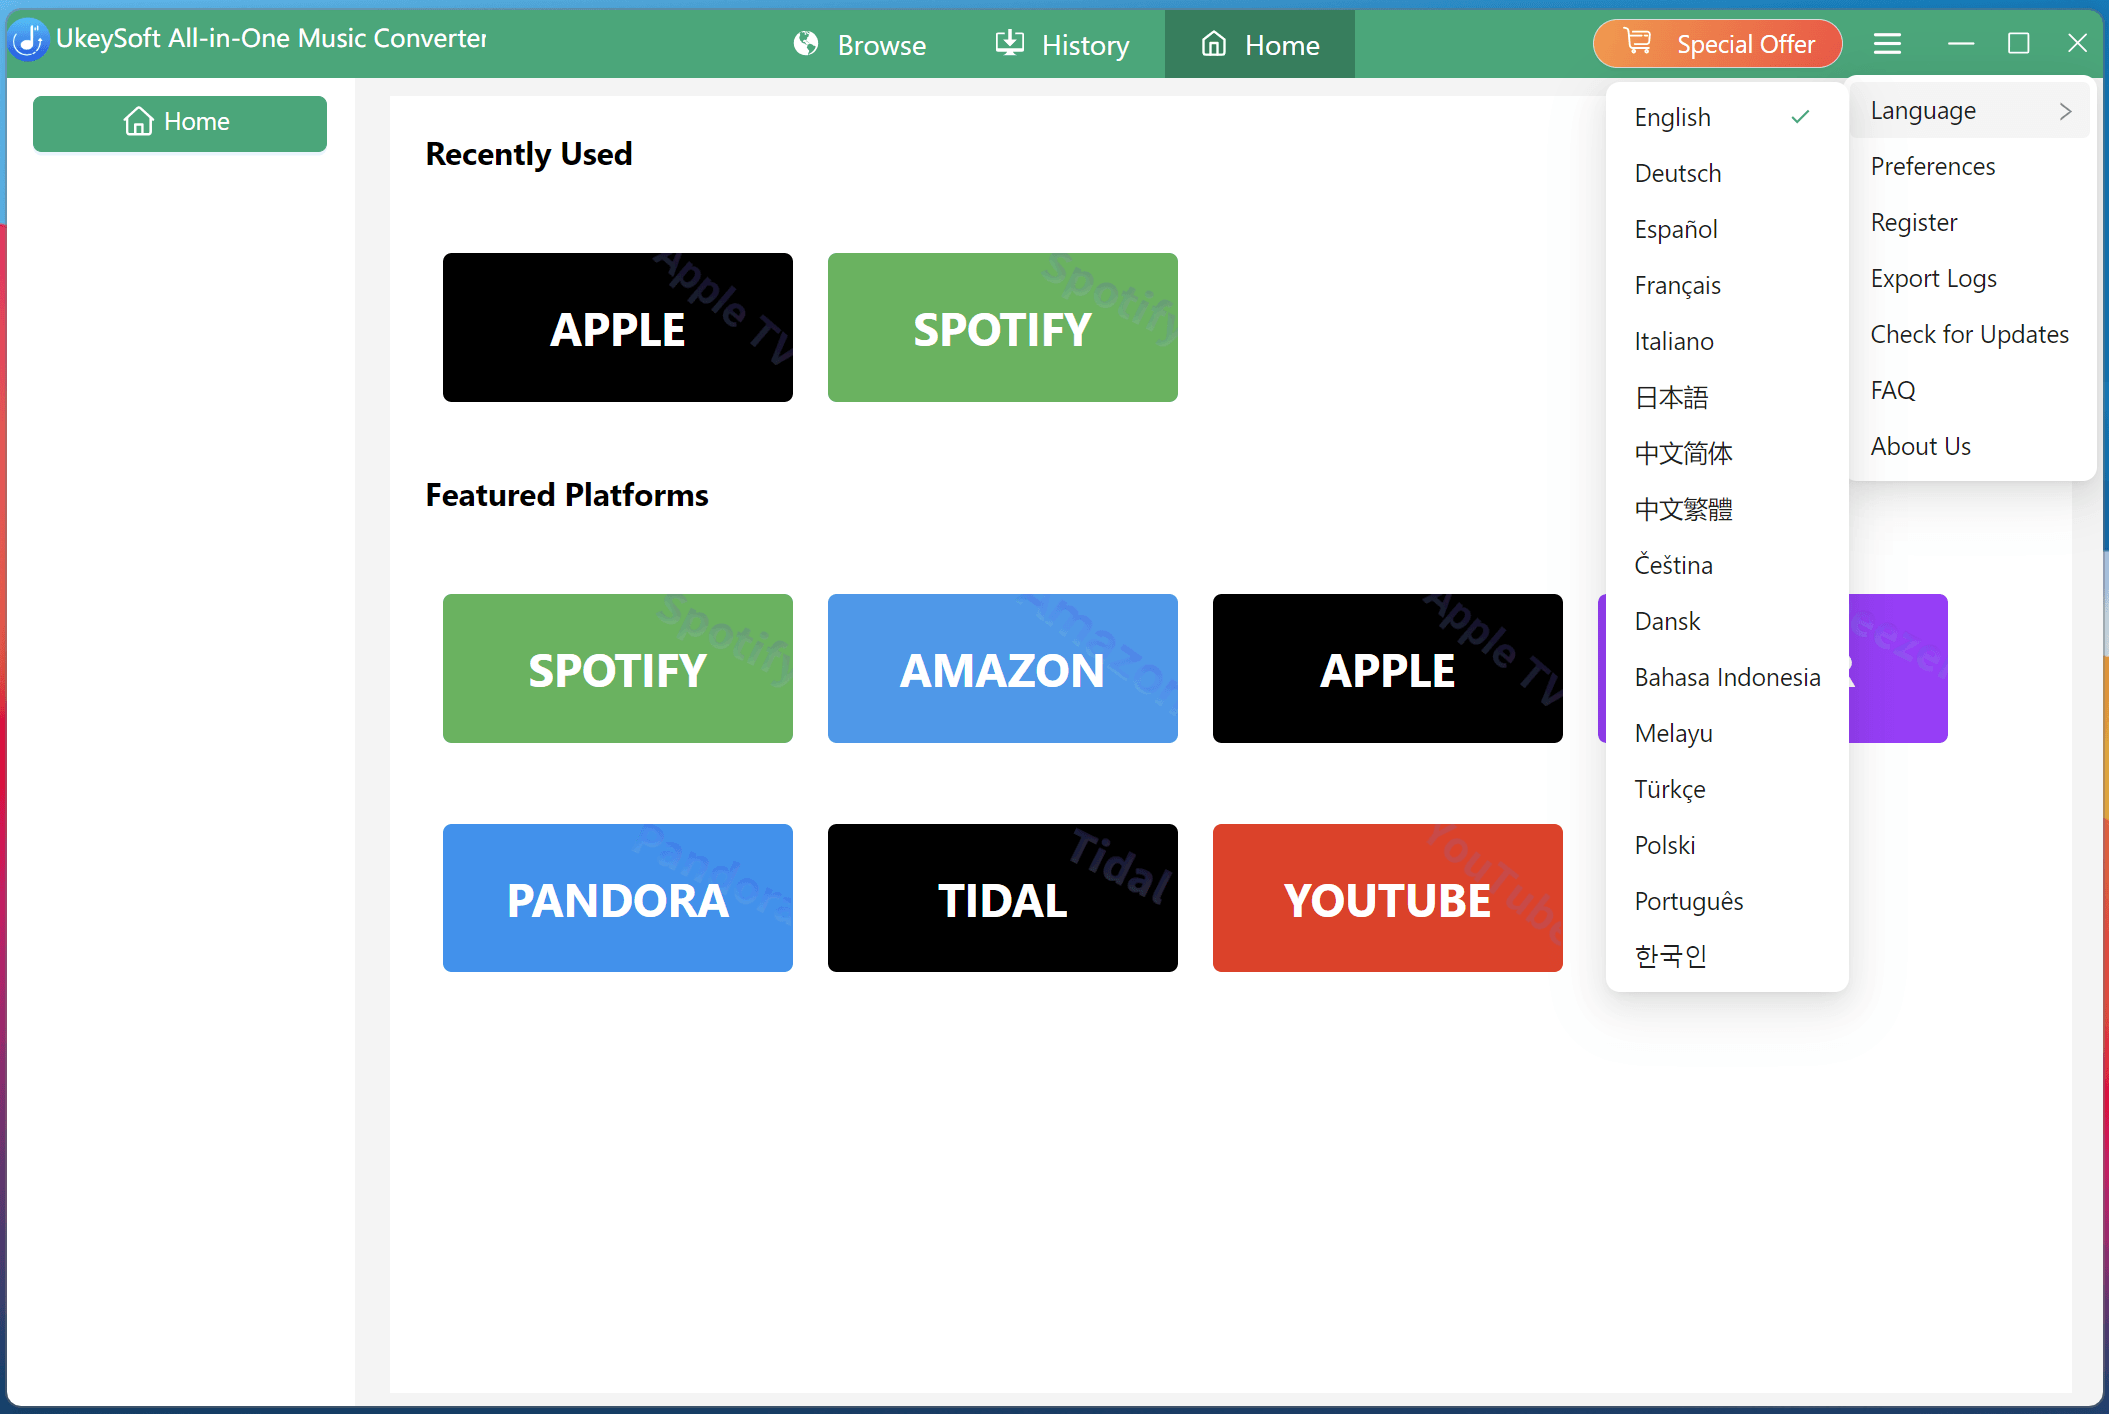Click the shopping cart icon on Special Offer
The image size is (2109, 1414).
1637,43
